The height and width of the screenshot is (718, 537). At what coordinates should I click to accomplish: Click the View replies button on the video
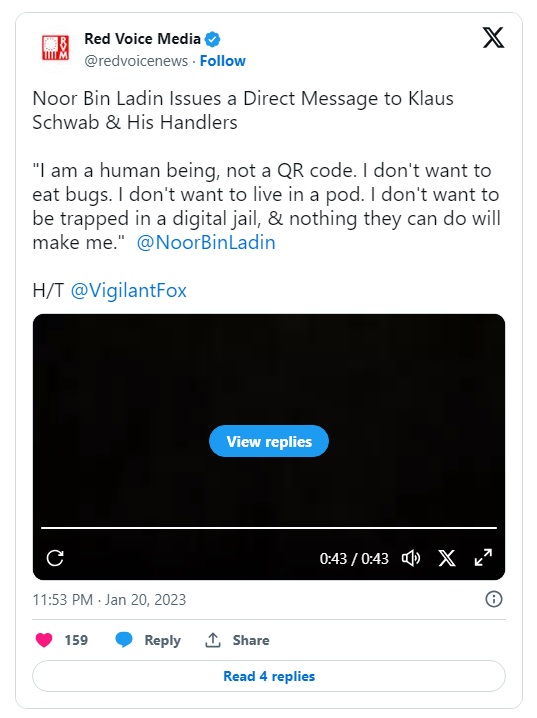point(269,441)
